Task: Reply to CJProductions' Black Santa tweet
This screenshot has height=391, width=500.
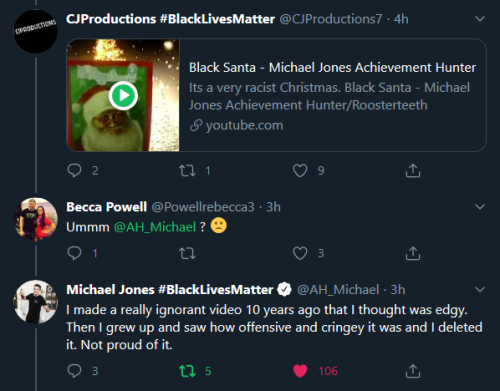Action: tap(74, 171)
